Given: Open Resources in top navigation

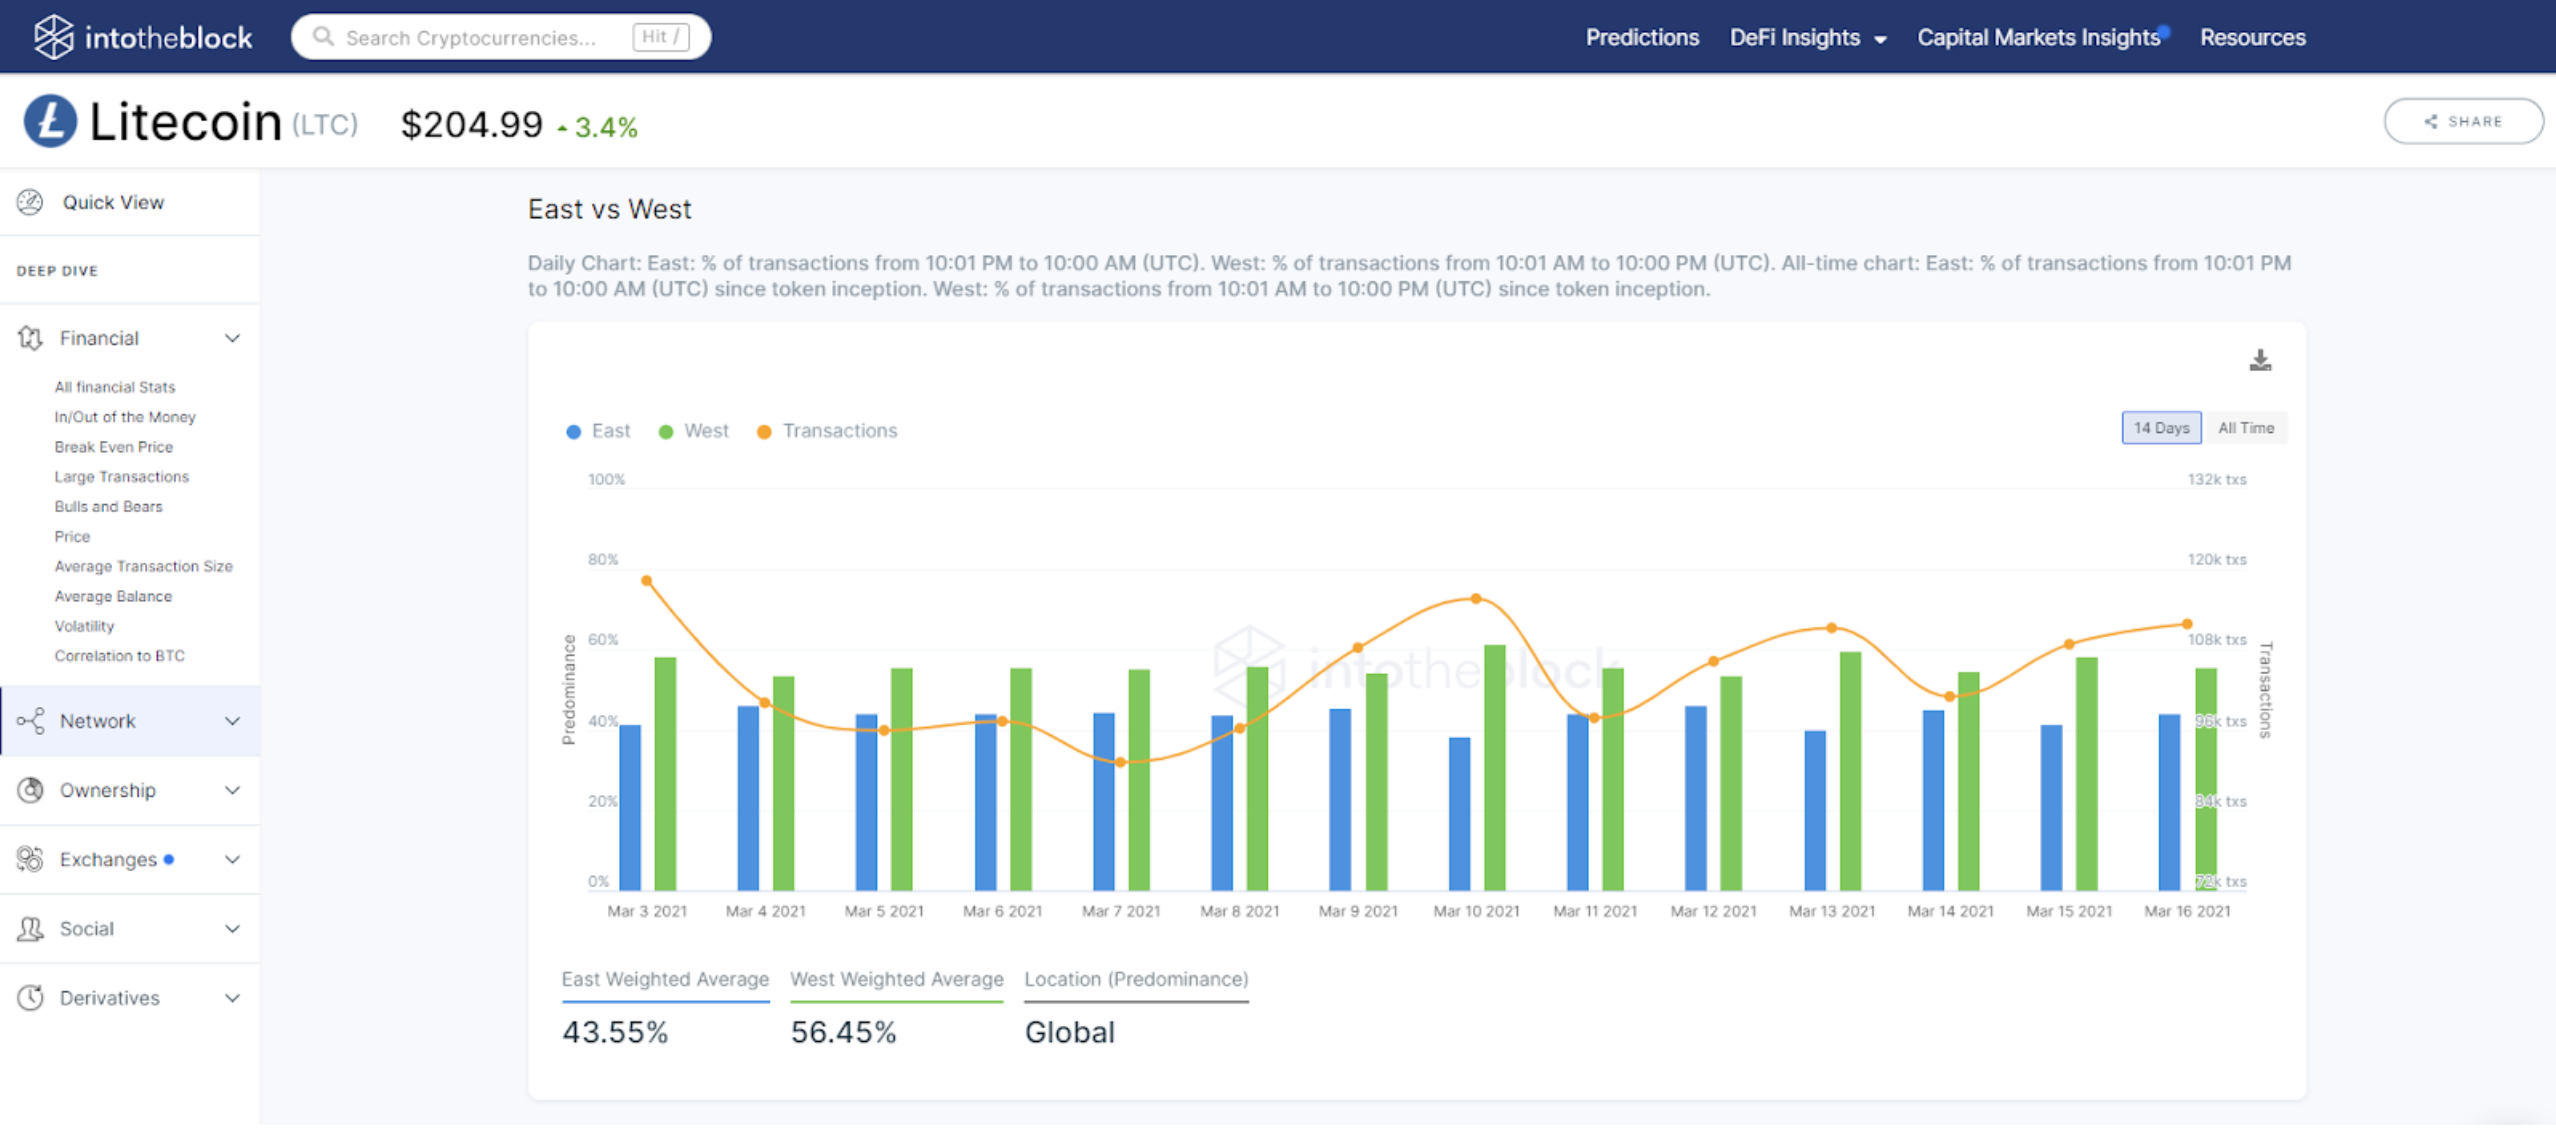Looking at the screenshot, I should click(2253, 38).
